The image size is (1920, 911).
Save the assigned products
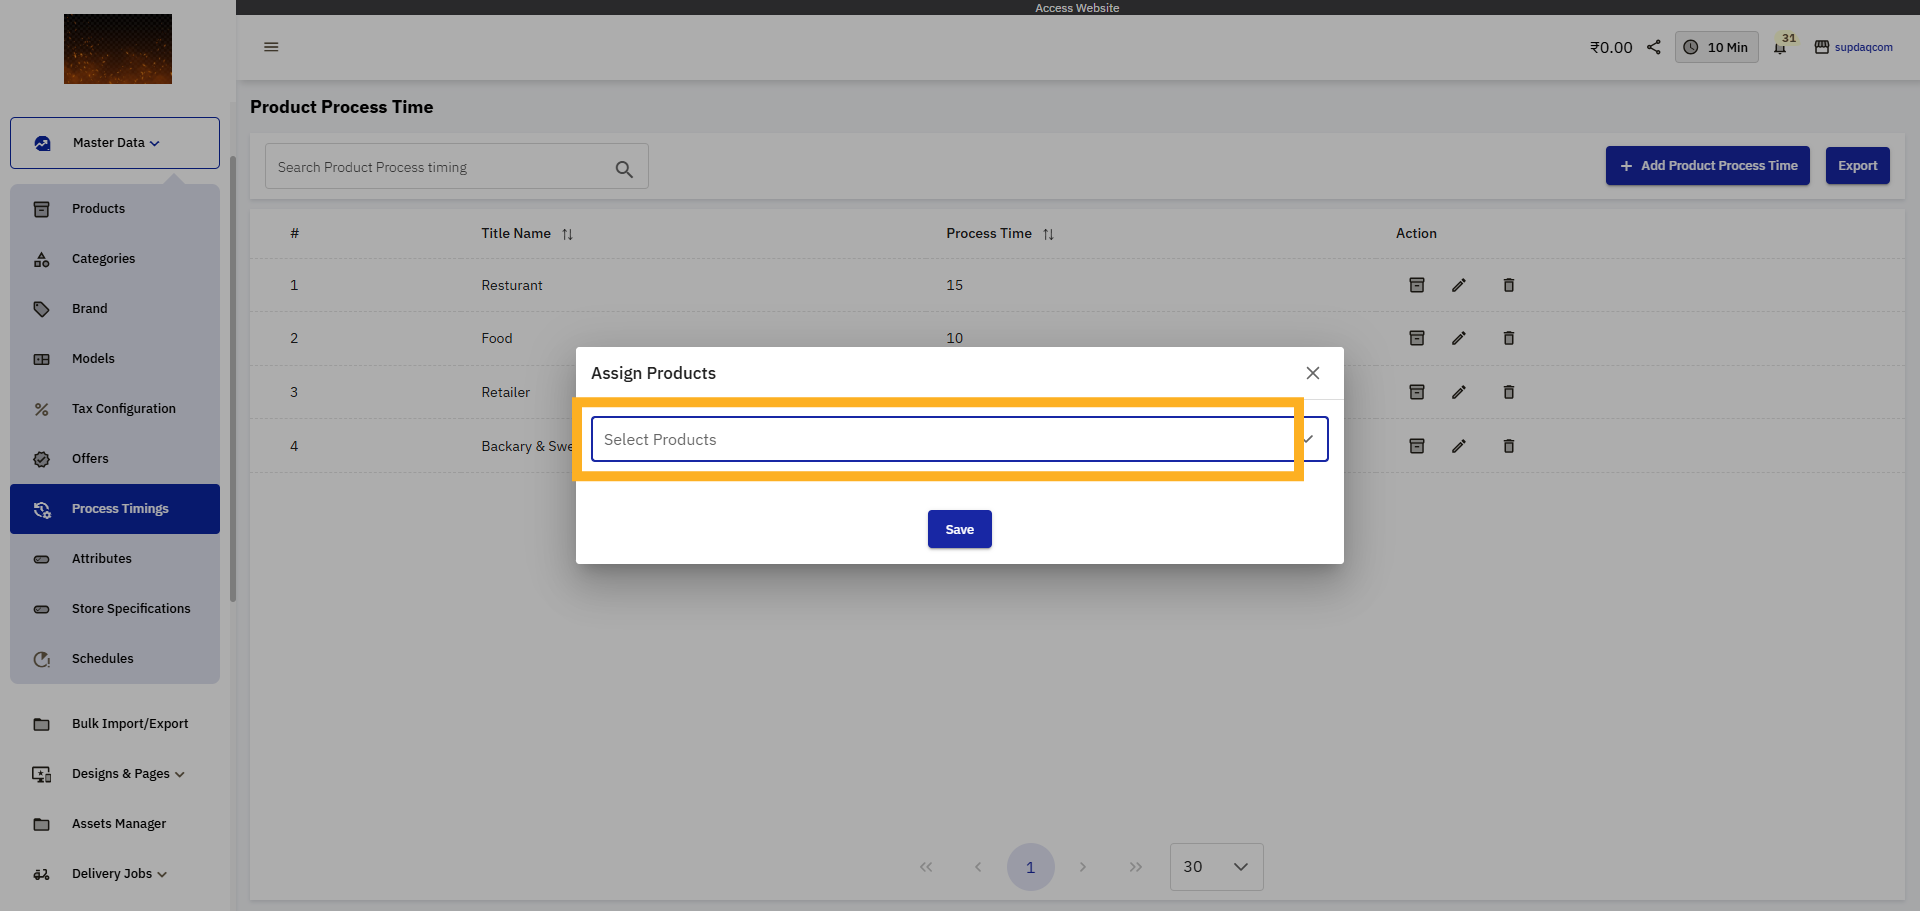tap(959, 529)
